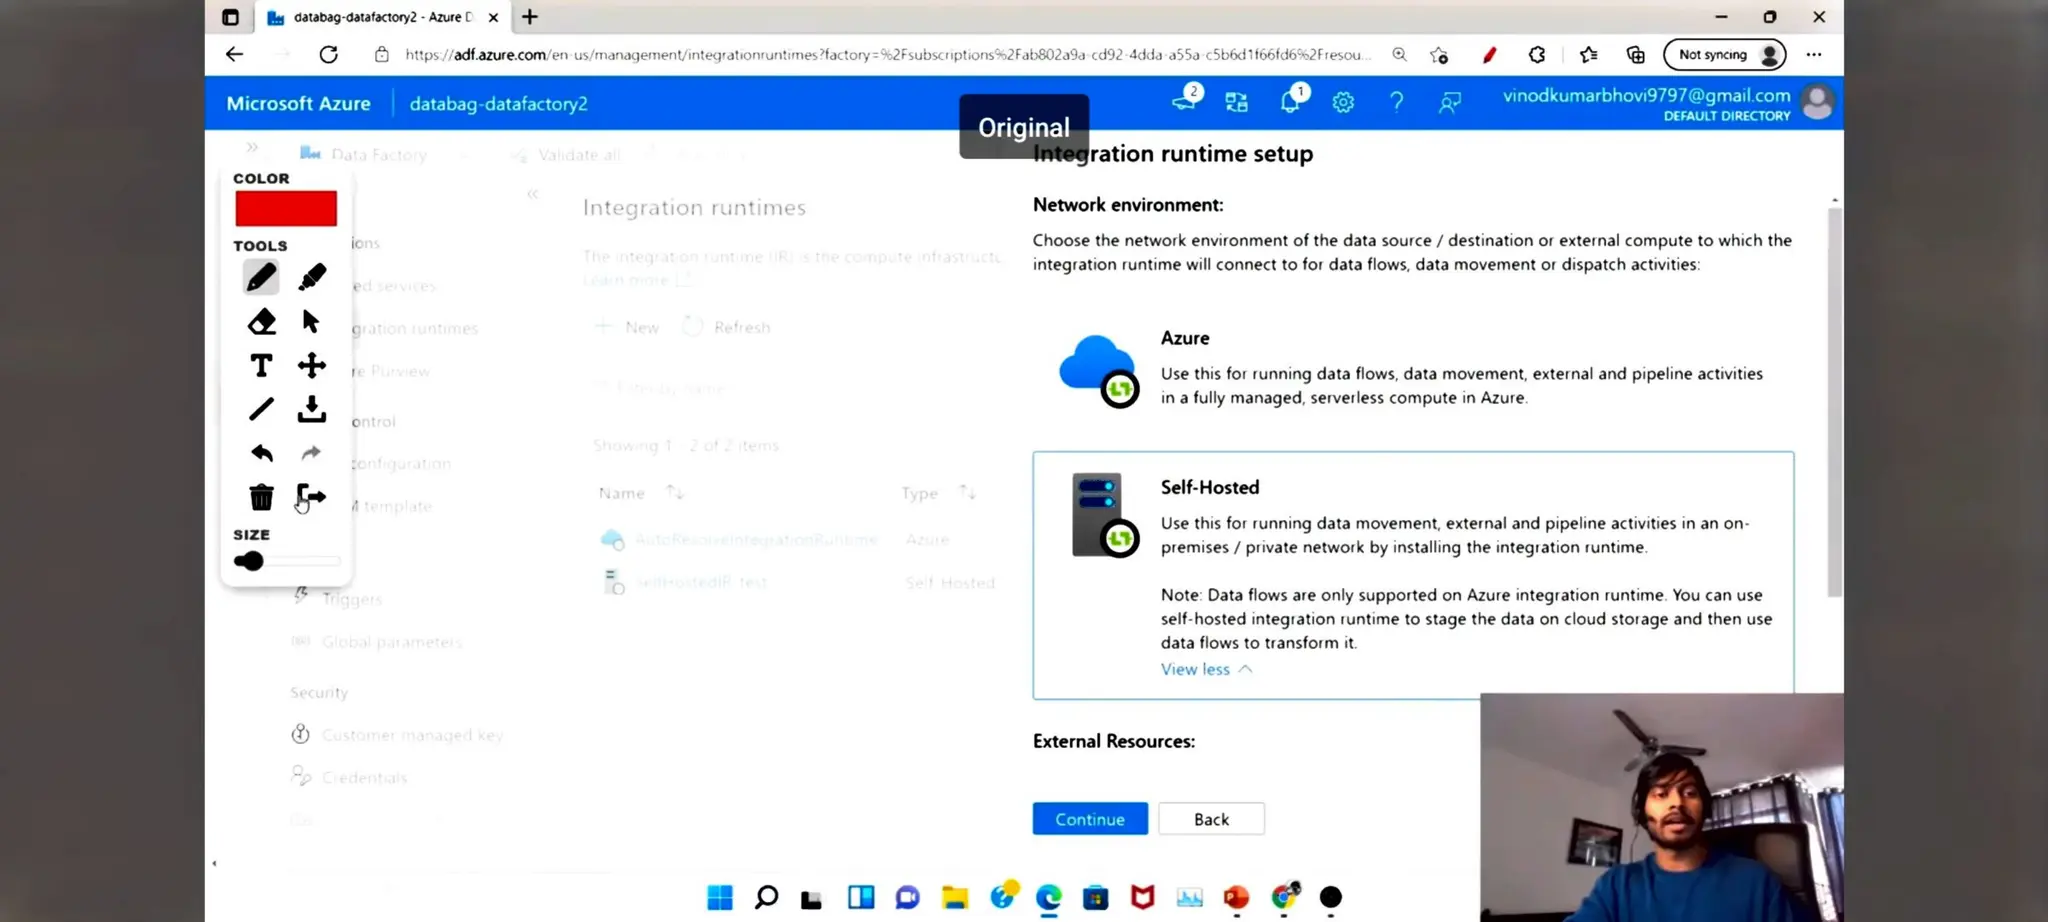Open browser extensions puzzle icon
Screen dimensions: 2048x922
click(1537, 54)
